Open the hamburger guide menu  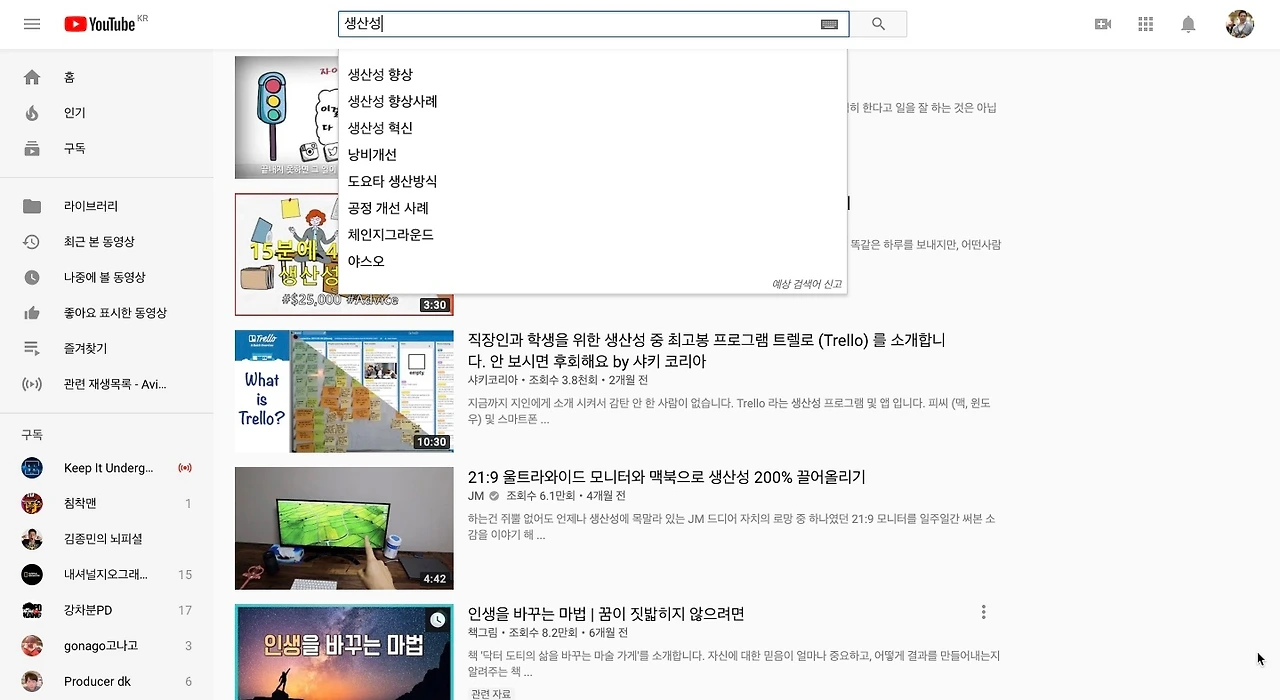point(32,24)
